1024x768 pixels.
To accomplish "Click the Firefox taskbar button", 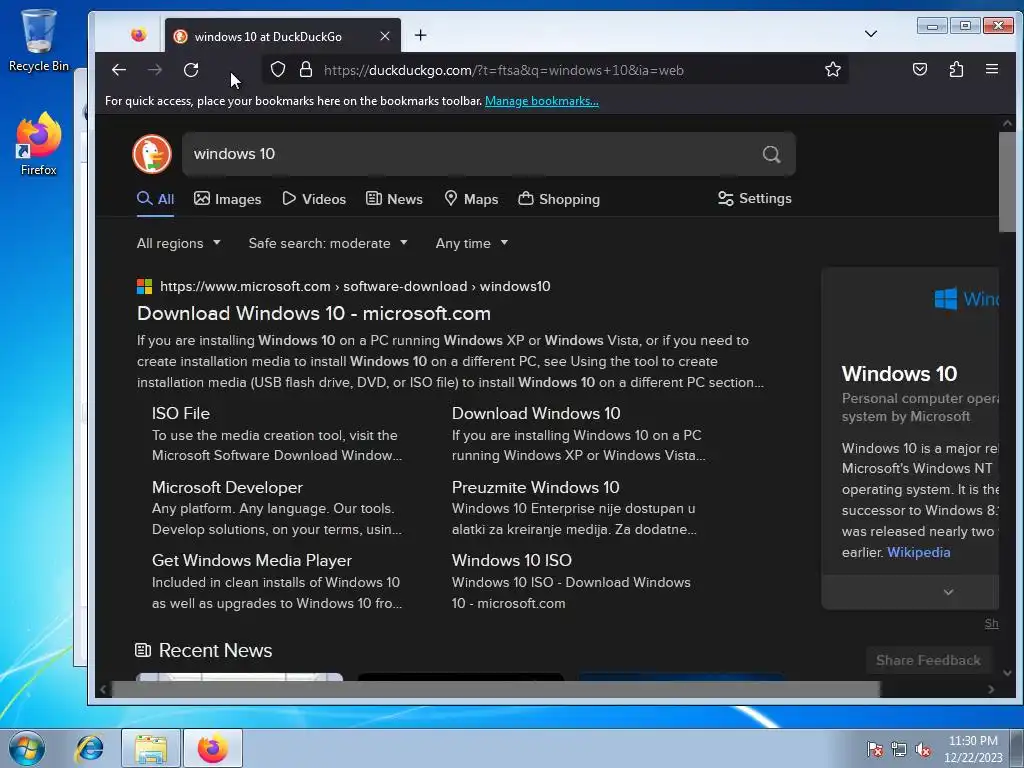I will tap(213, 748).
